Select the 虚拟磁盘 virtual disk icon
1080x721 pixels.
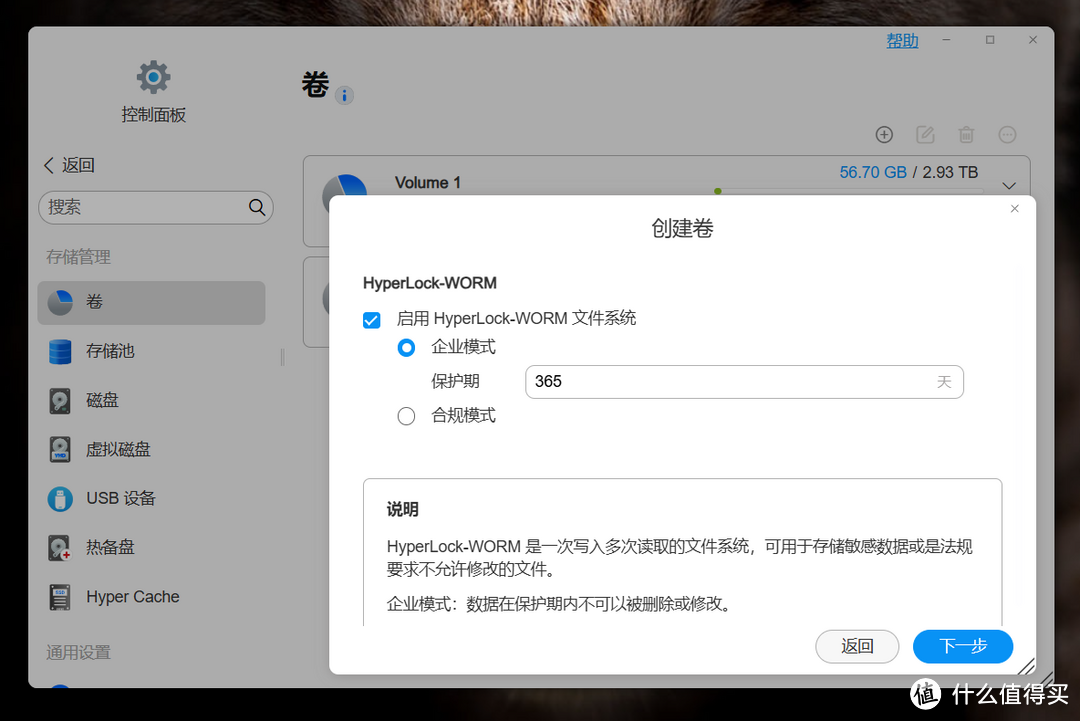tap(60, 449)
